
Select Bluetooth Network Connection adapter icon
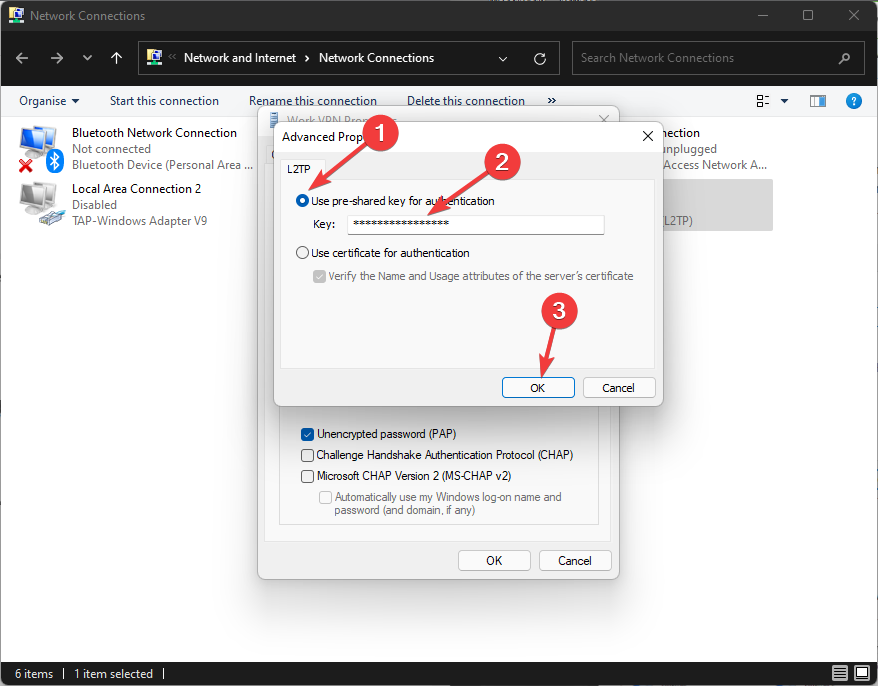tap(40, 148)
